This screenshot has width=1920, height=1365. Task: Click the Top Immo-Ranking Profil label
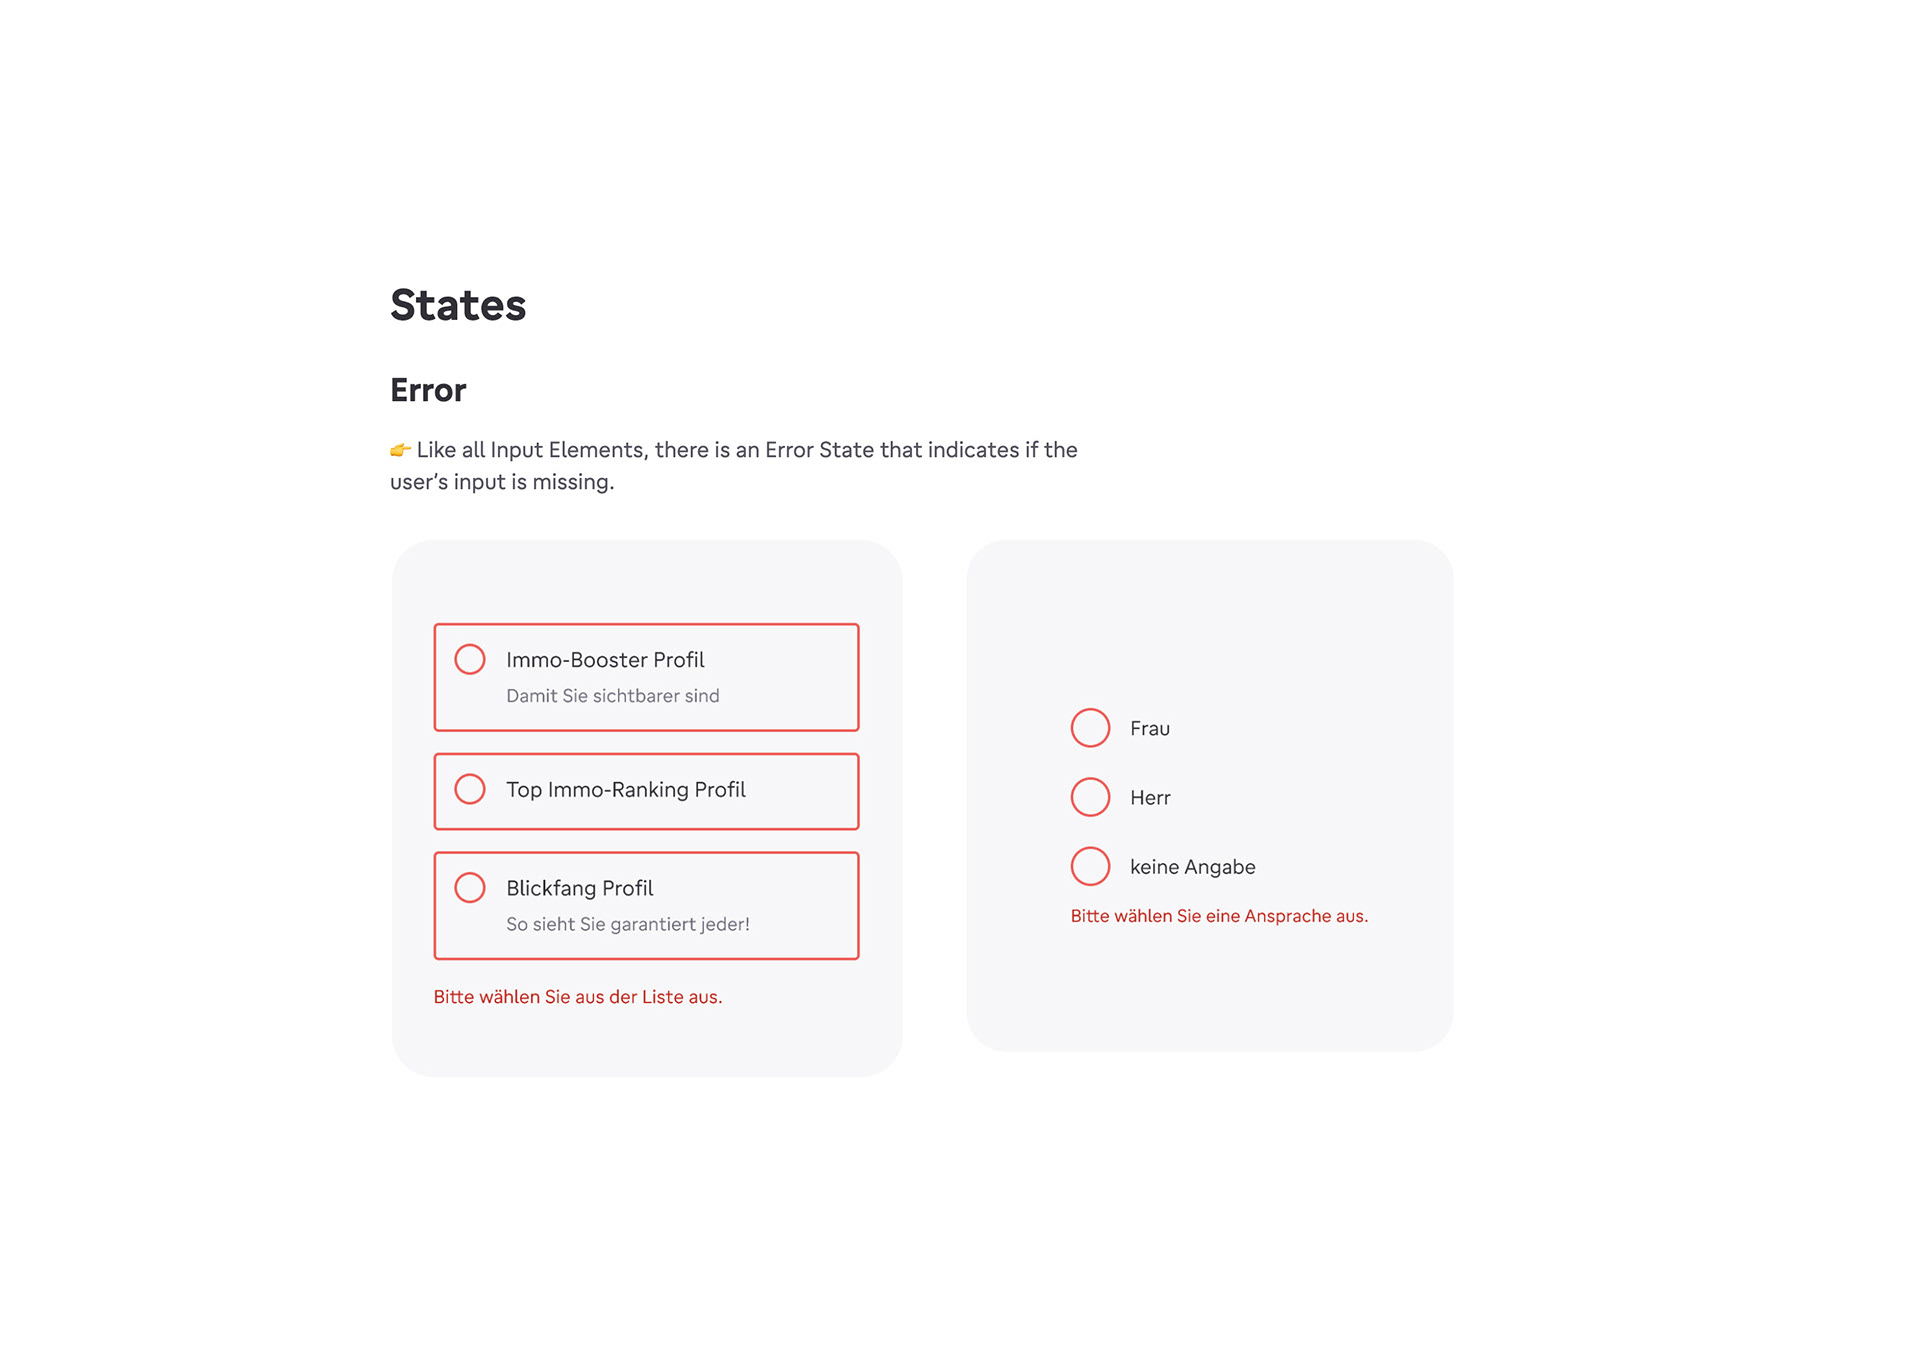(x=626, y=790)
